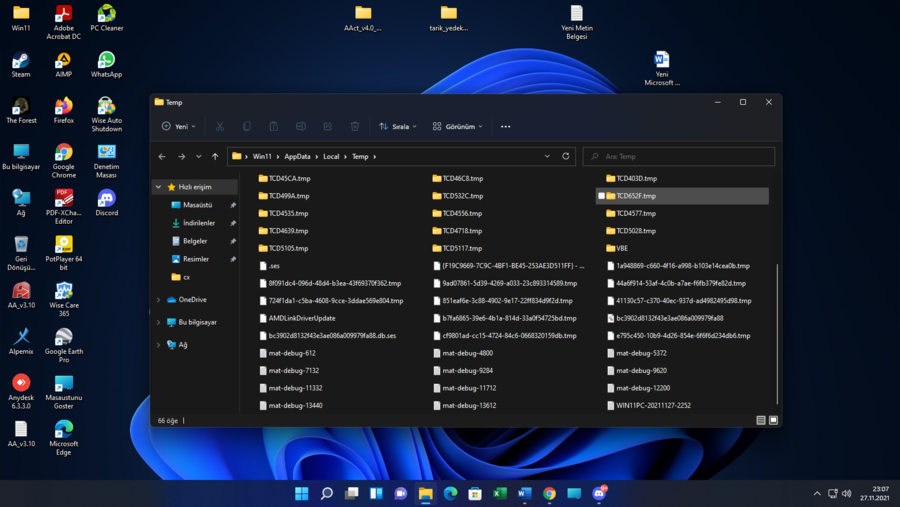The image size is (900, 507).
Task: Open Google Chrome from the taskbar
Action: click(549, 493)
